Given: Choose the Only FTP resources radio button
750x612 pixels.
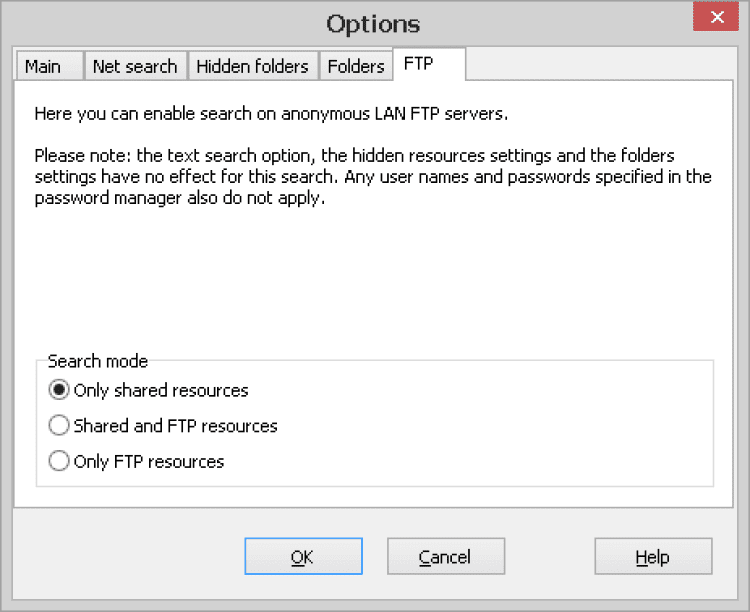Looking at the screenshot, I should click(60, 462).
